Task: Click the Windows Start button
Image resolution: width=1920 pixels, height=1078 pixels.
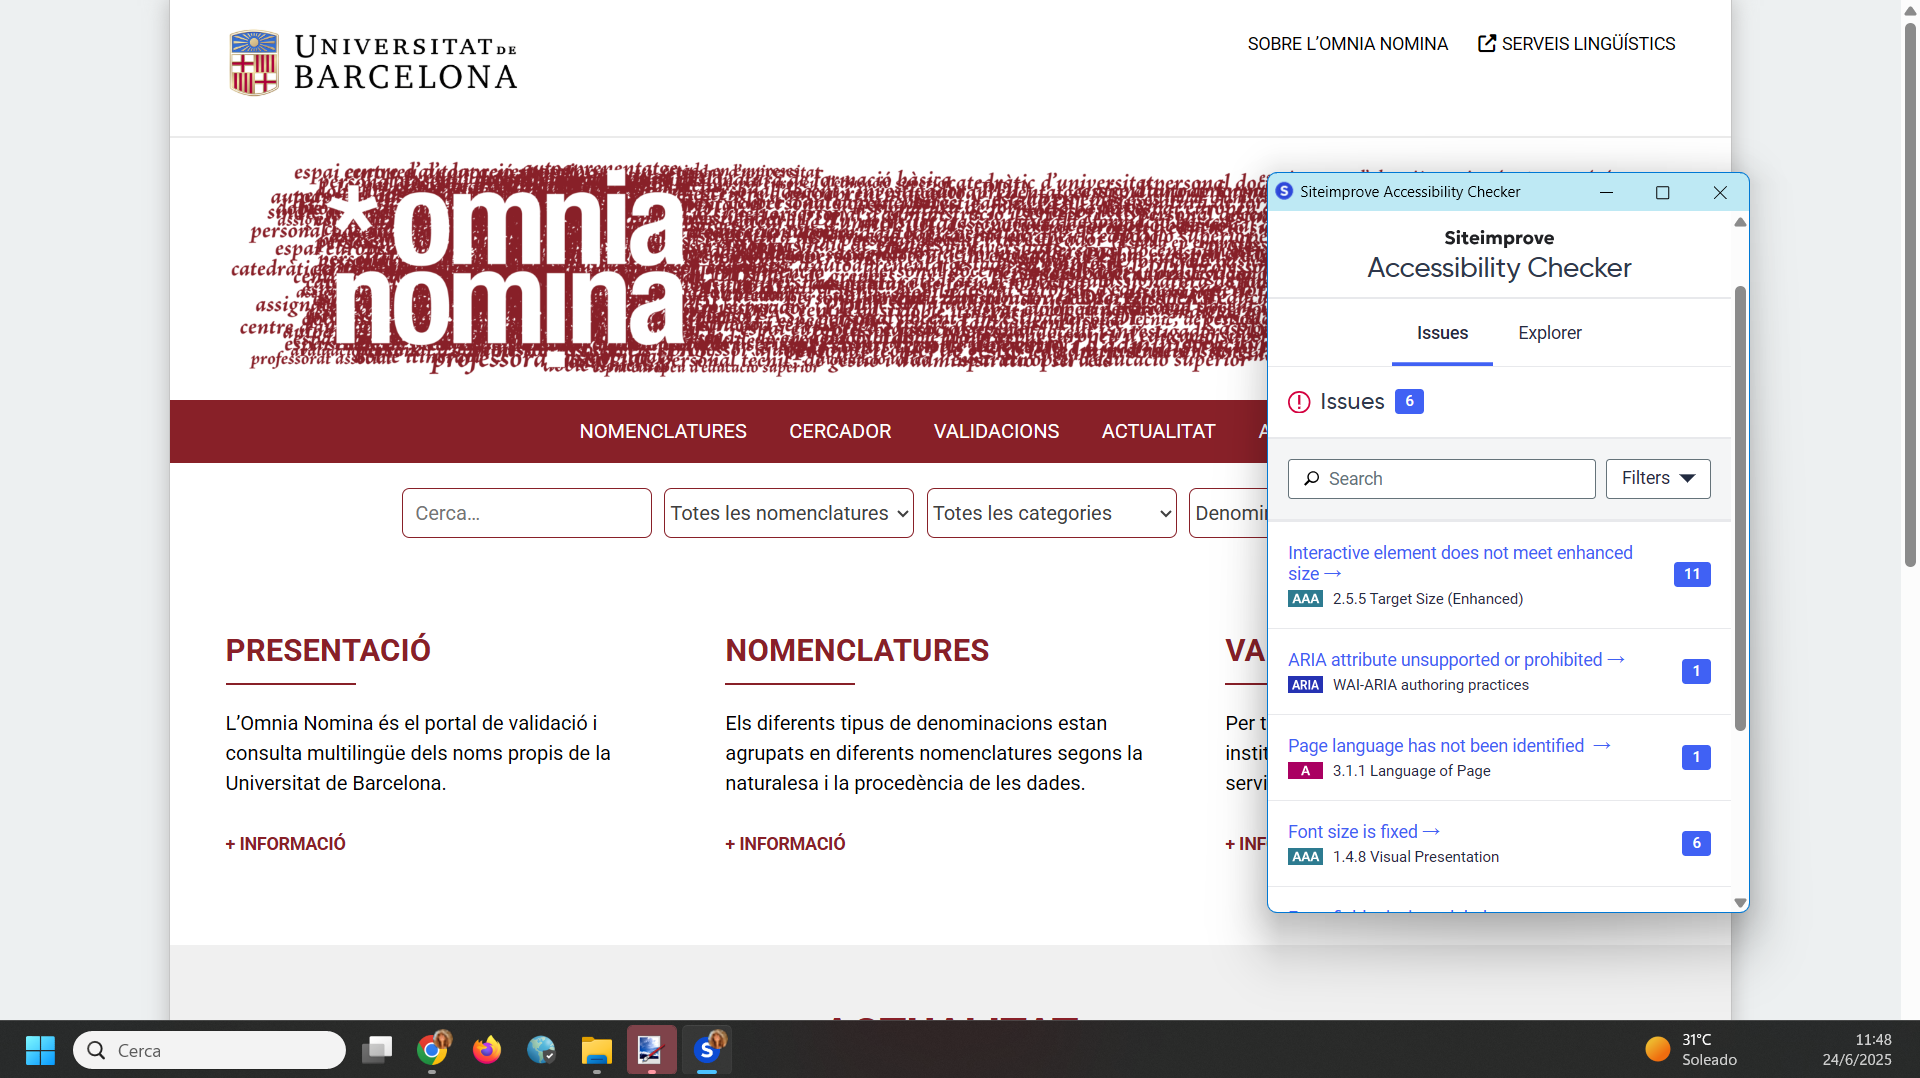Action: tap(40, 1050)
